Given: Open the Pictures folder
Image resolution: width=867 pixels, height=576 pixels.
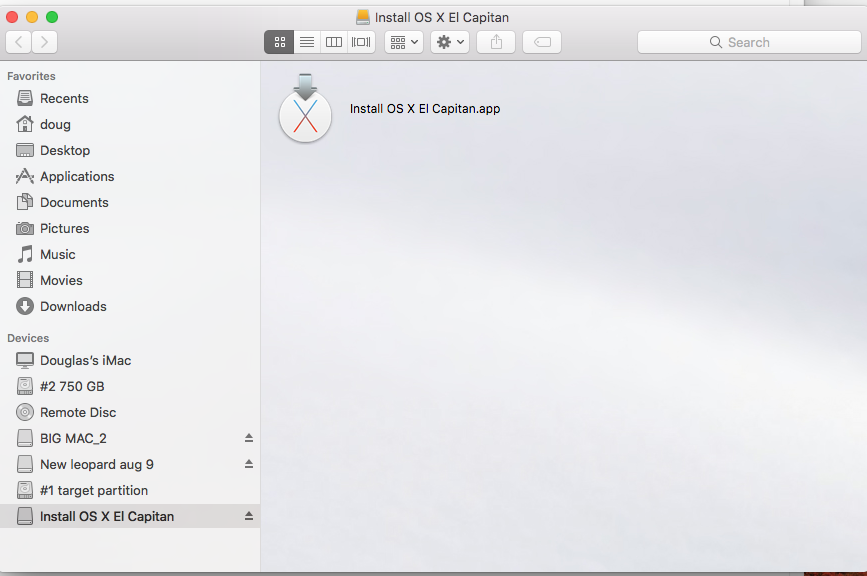Looking at the screenshot, I should point(130,228).
